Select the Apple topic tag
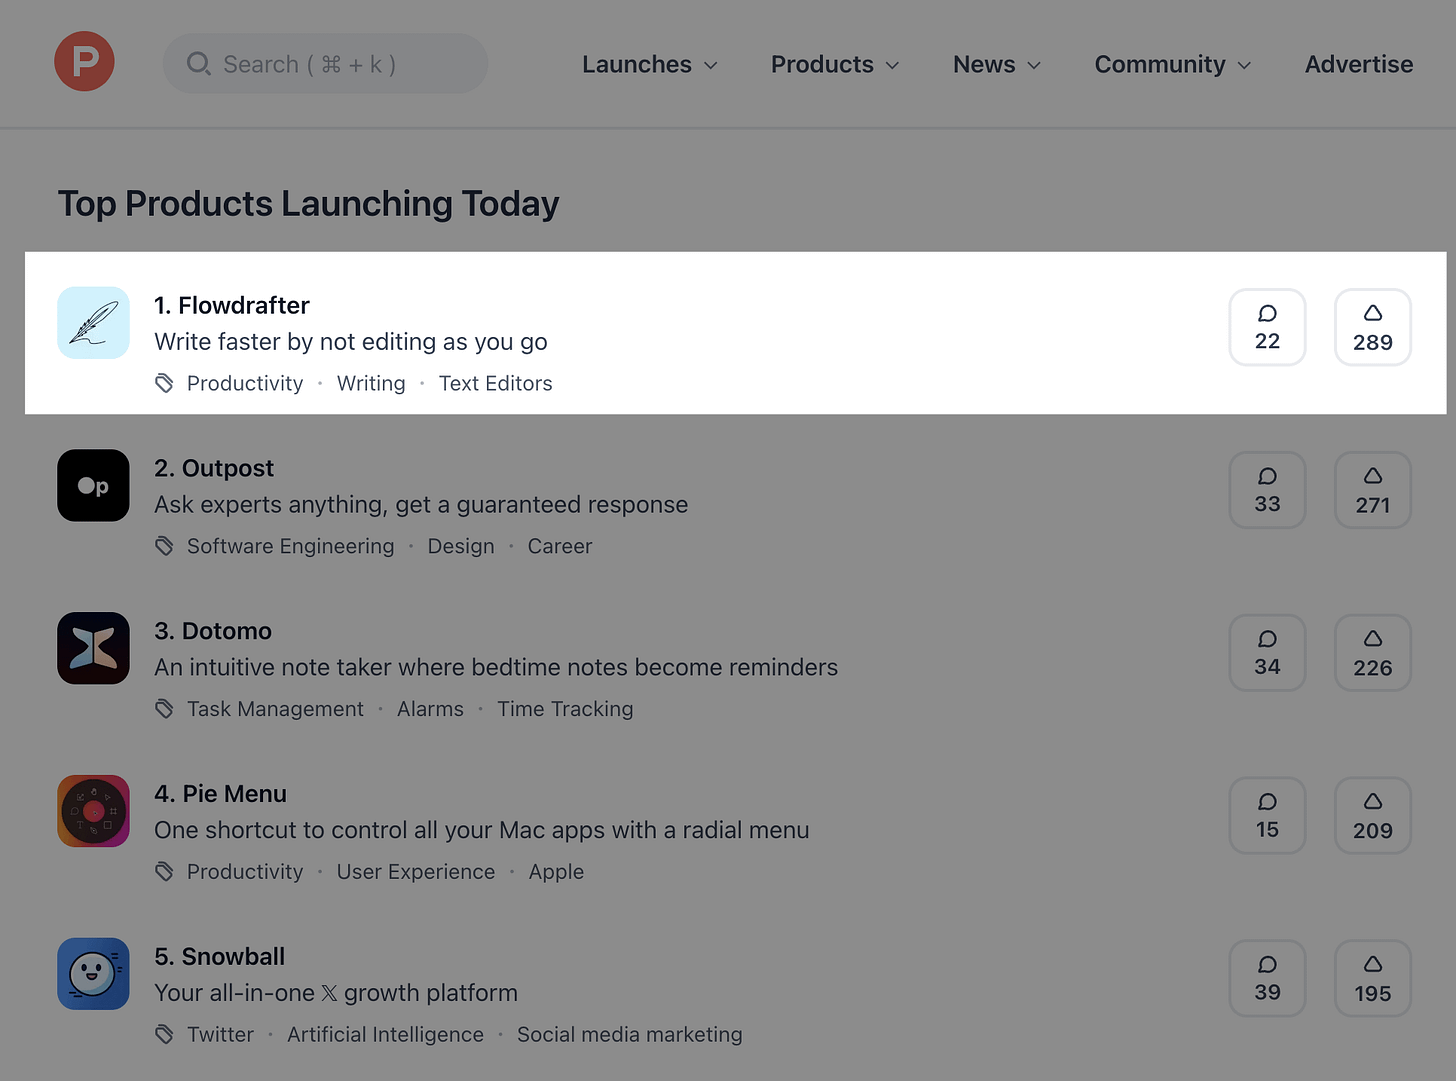Viewport: 1456px width, 1081px height. tap(556, 872)
